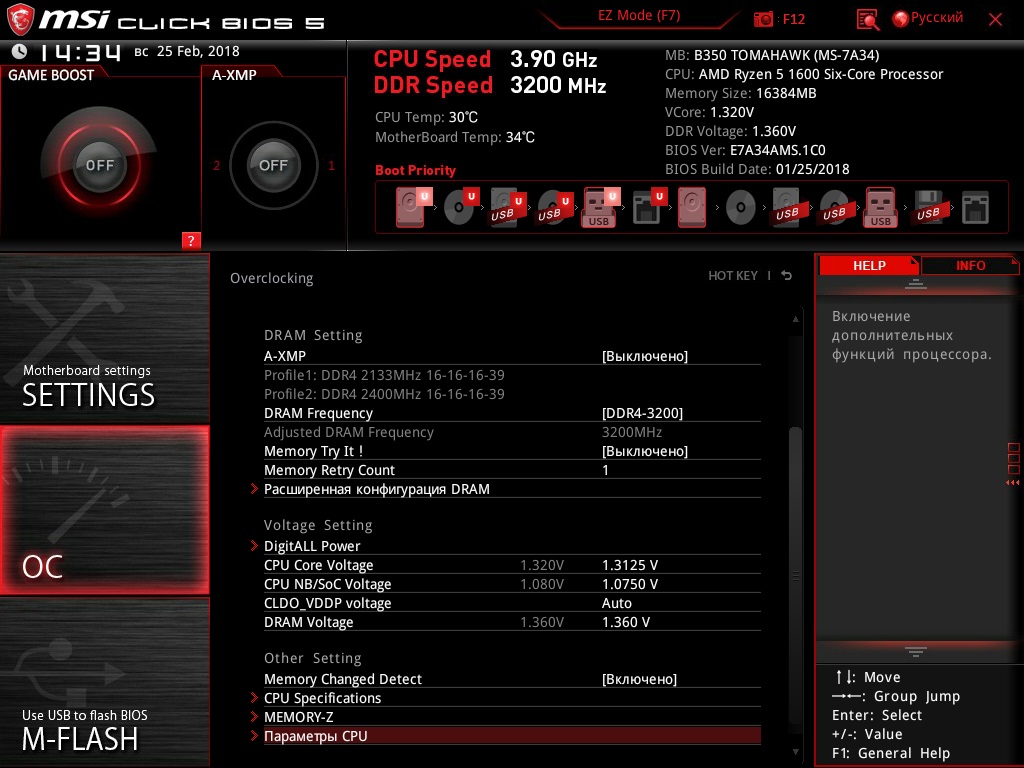Click the F12 screenshot label
This screenshot has height=768, width=1024.
tap(793, 19)
